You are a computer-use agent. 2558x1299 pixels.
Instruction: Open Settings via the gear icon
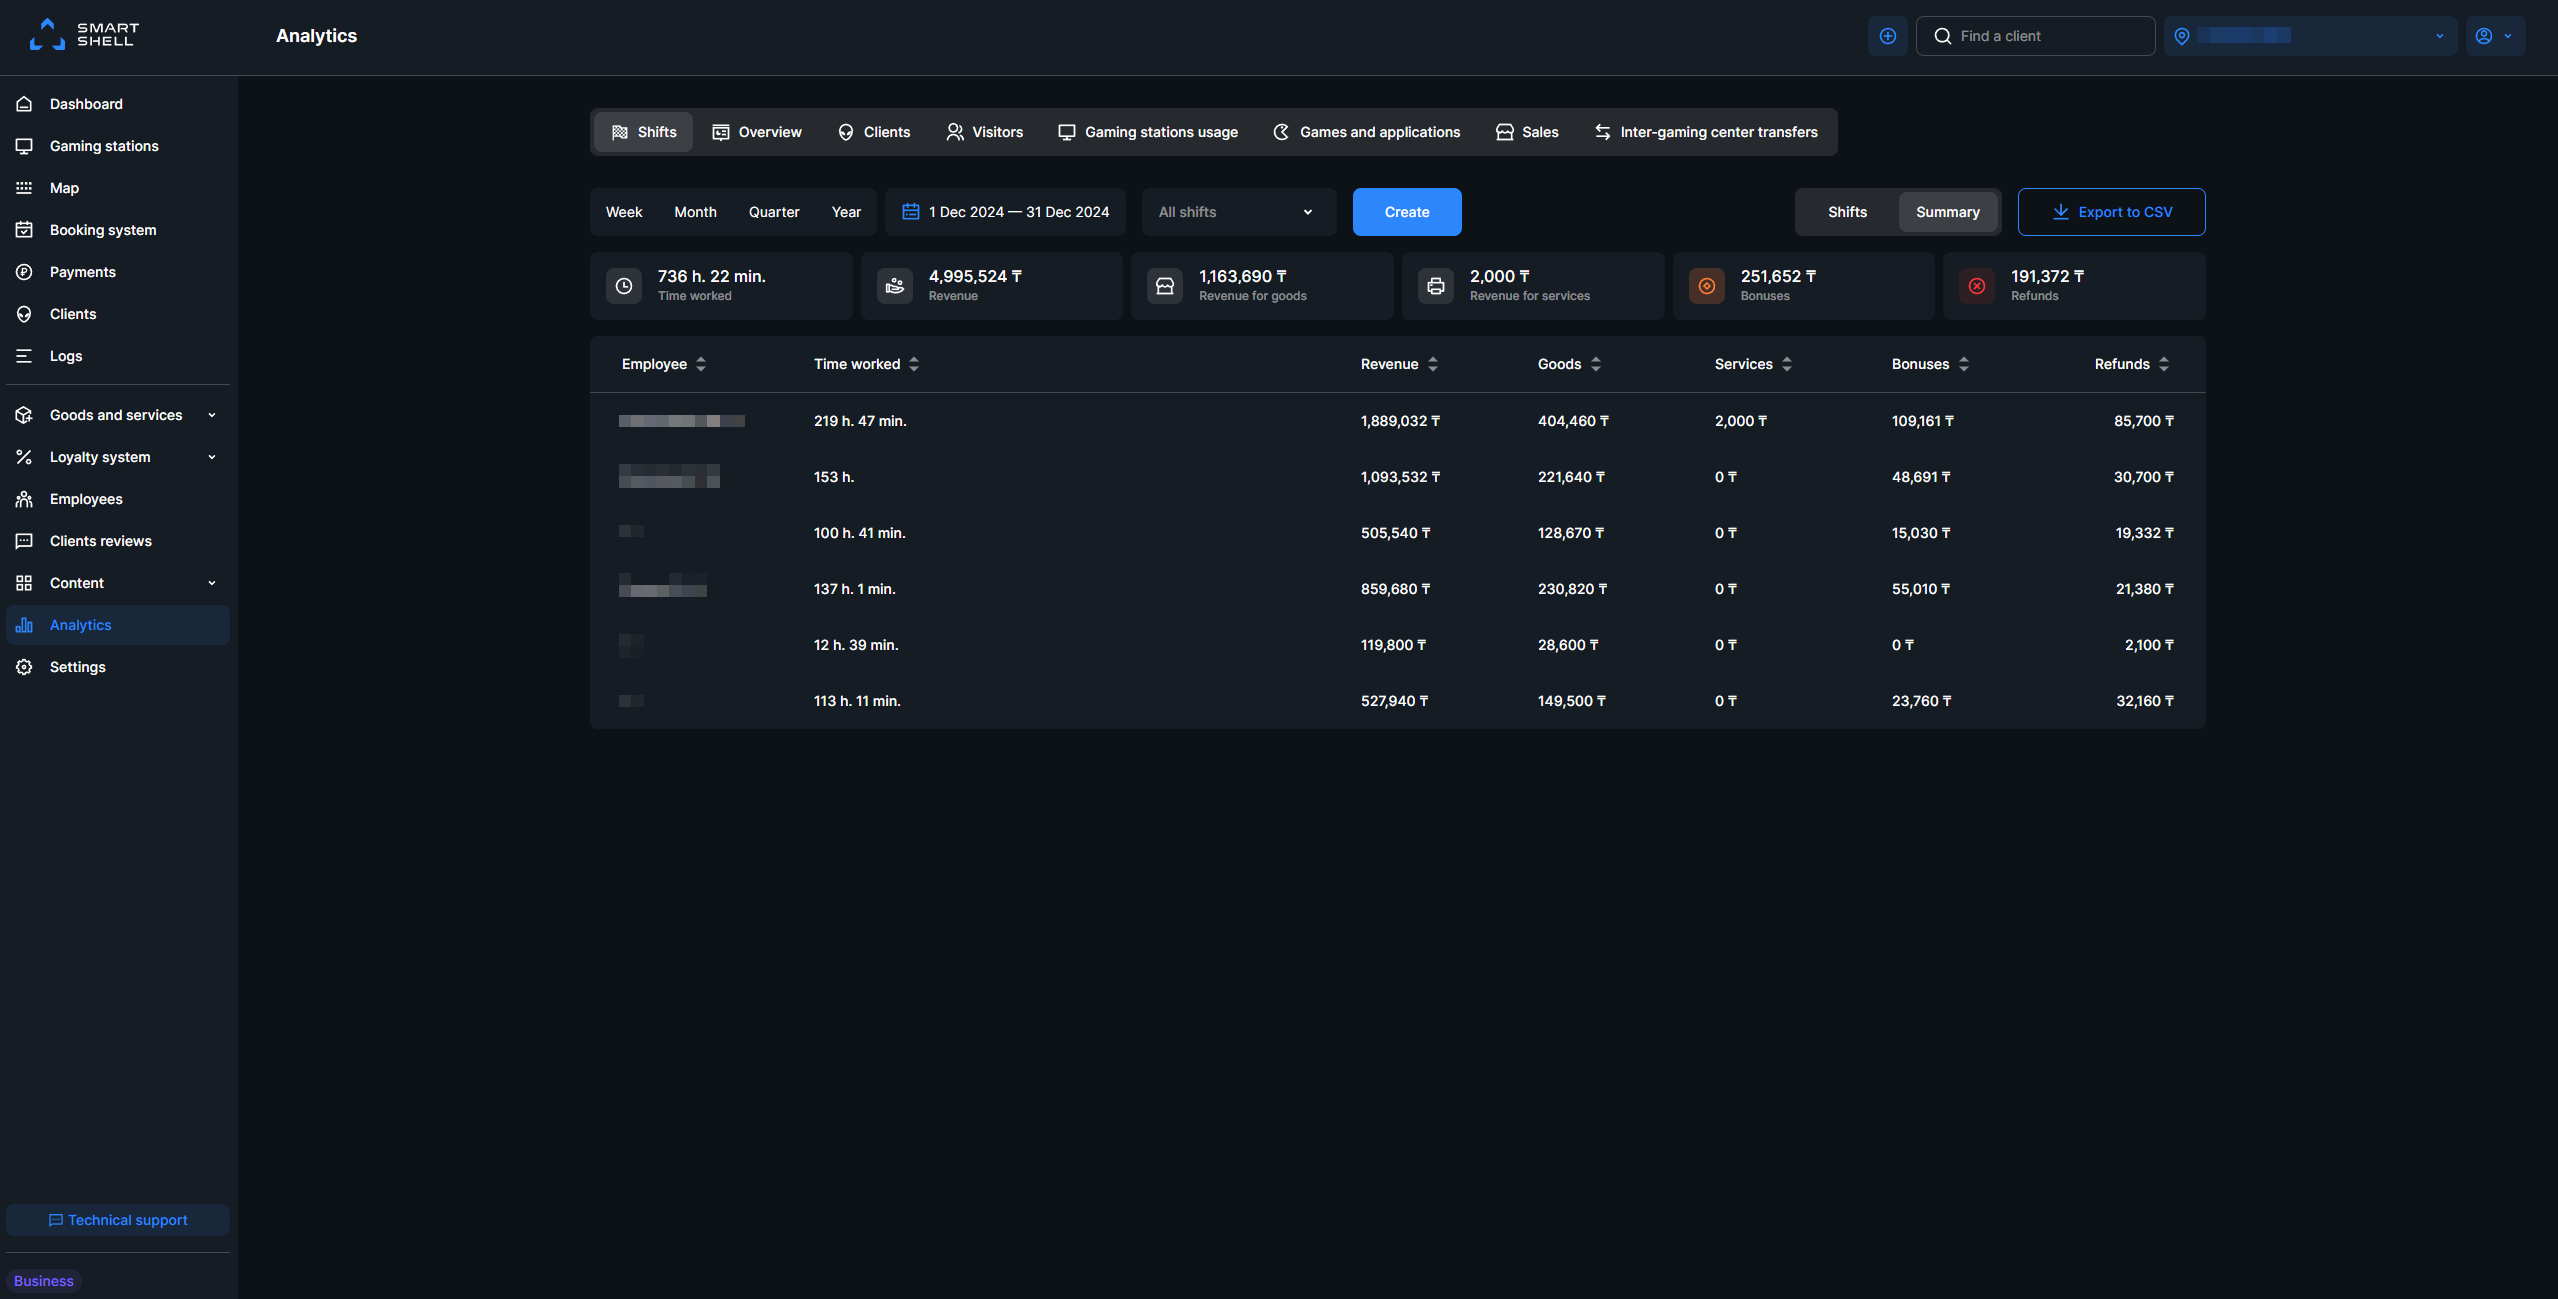click(x=24, y=667)
